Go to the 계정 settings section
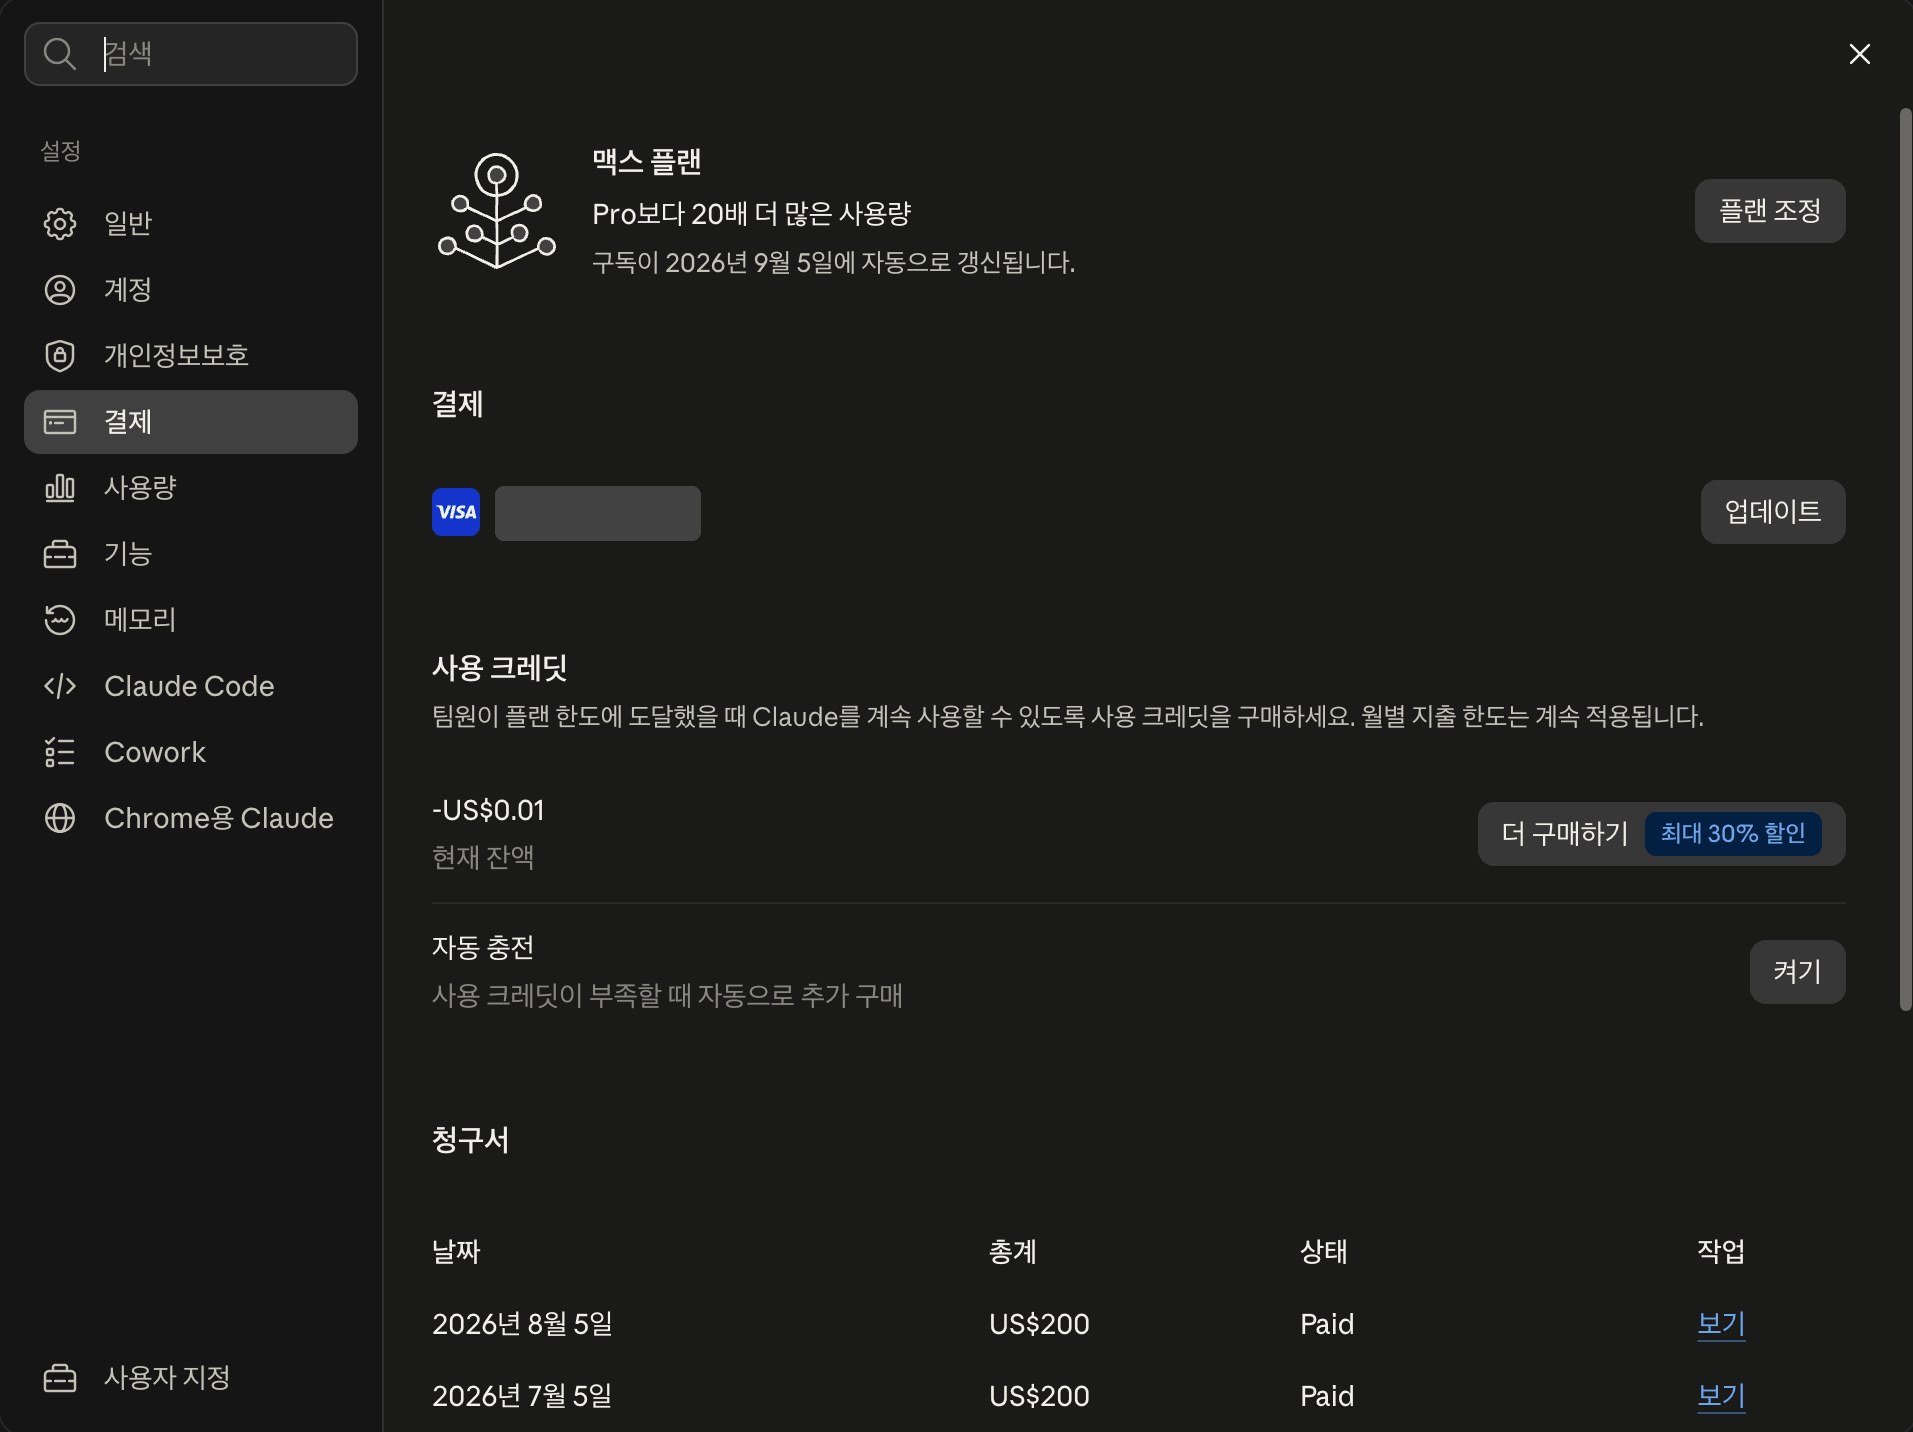Image resolution: width=1913 pixels, height=1432 pixels. tap(191, 290)
